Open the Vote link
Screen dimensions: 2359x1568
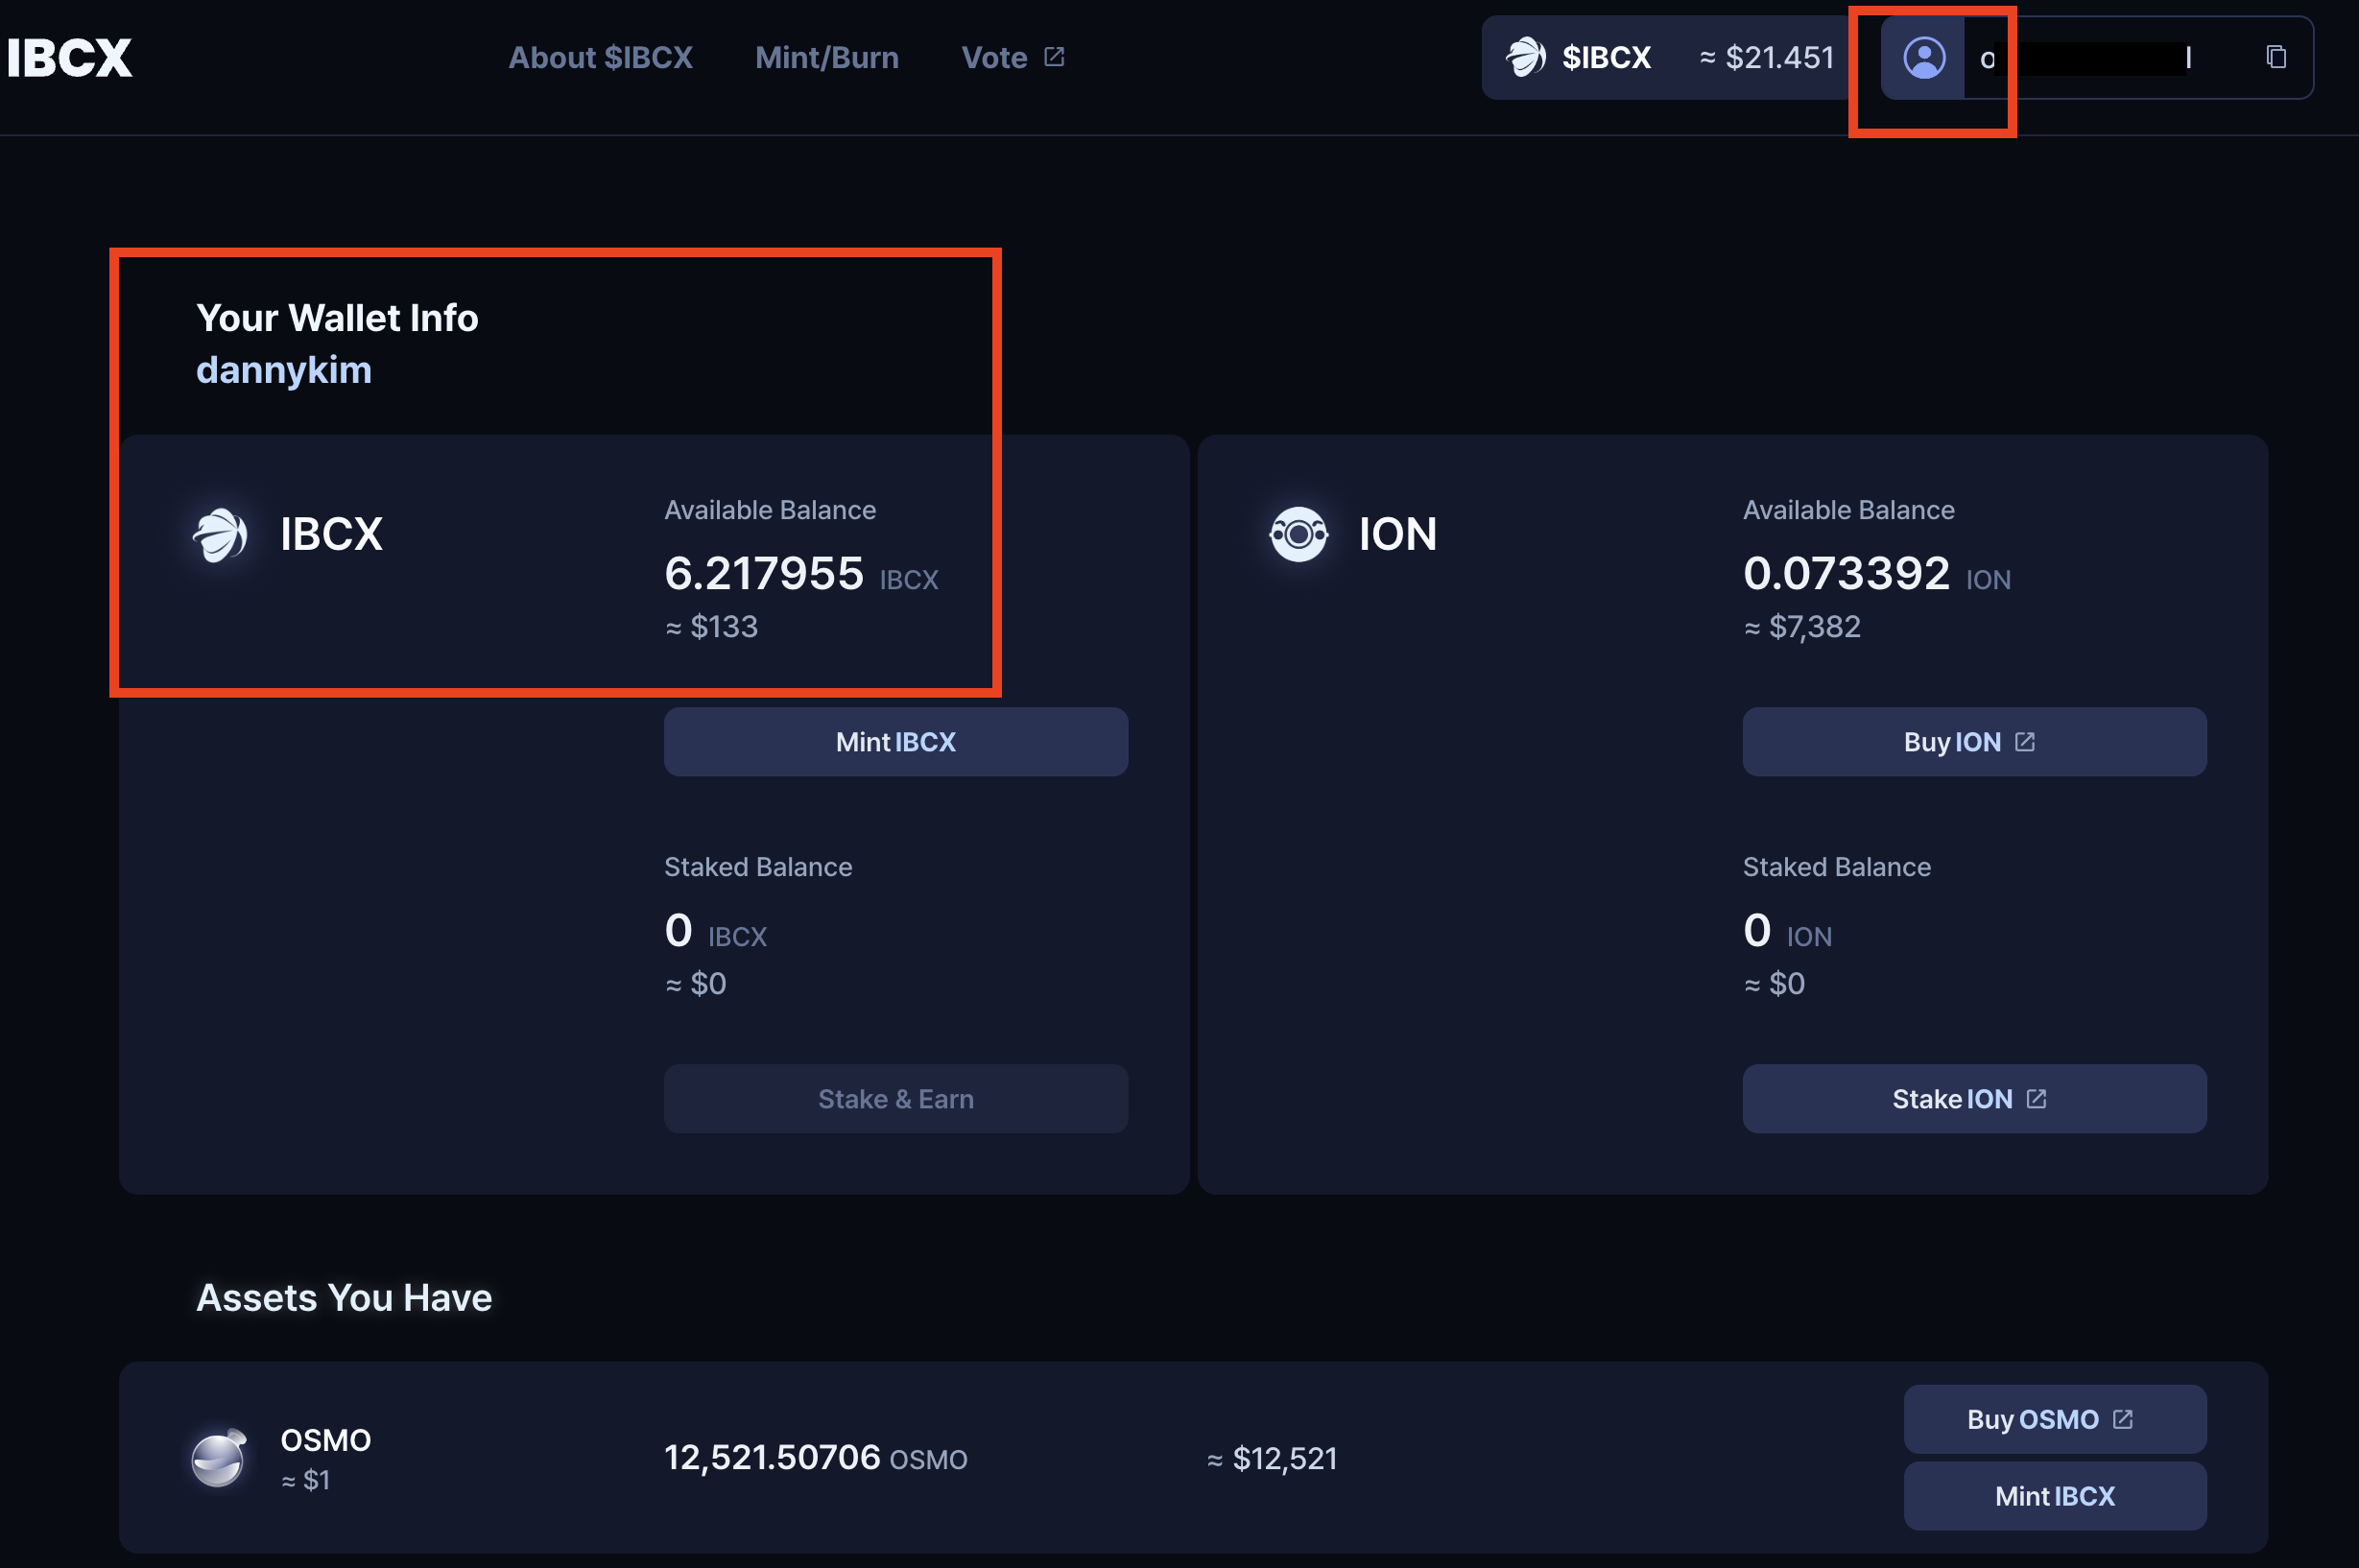coord(994,57)
